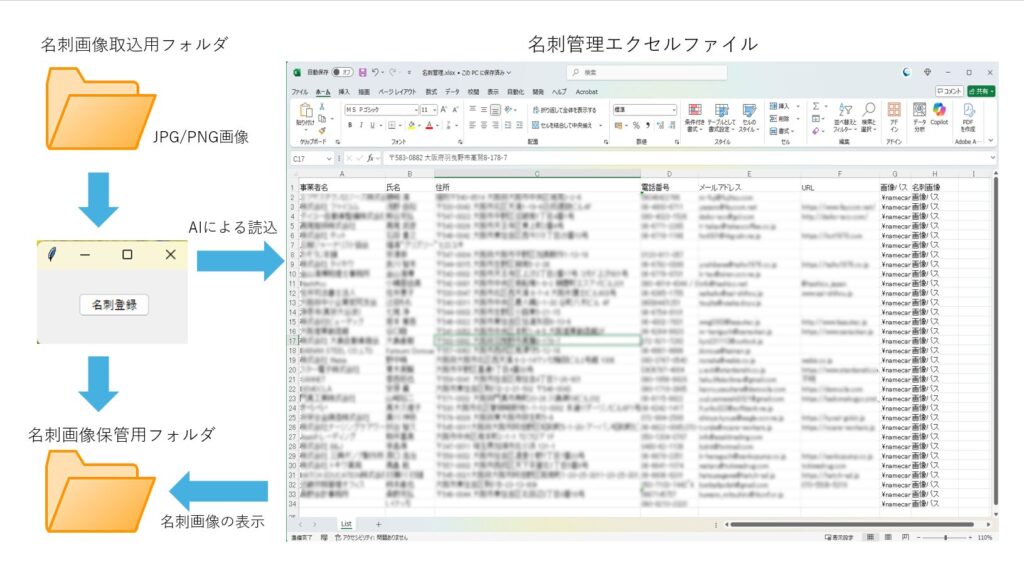
Task: Click the 名刺登録 button
Action: pos(114,304)
